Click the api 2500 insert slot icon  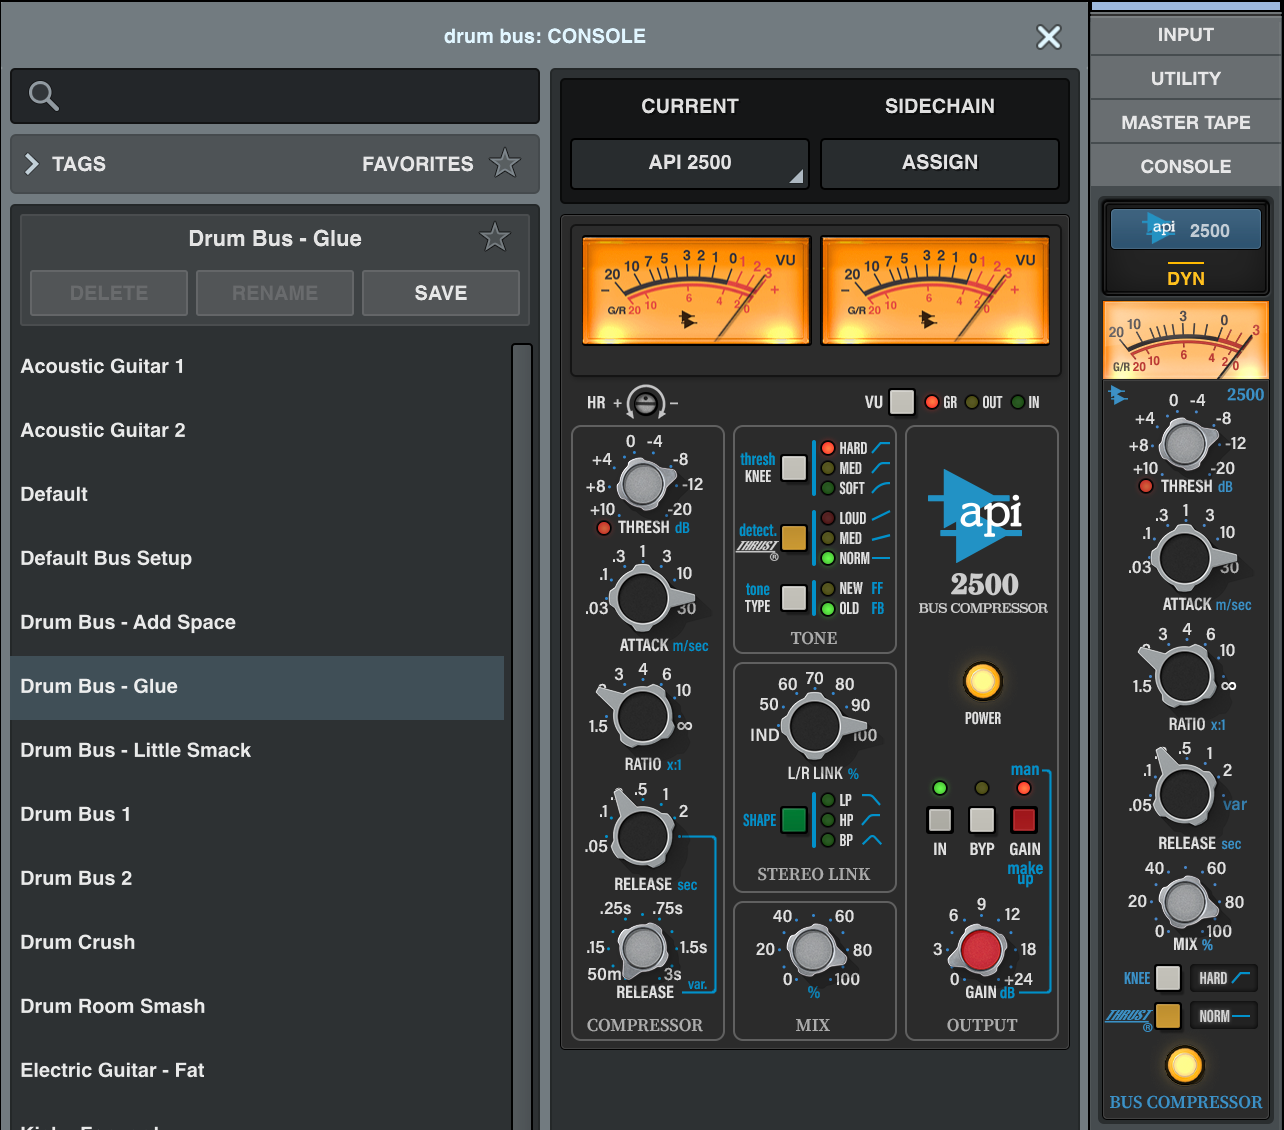tap(1185, 229)
